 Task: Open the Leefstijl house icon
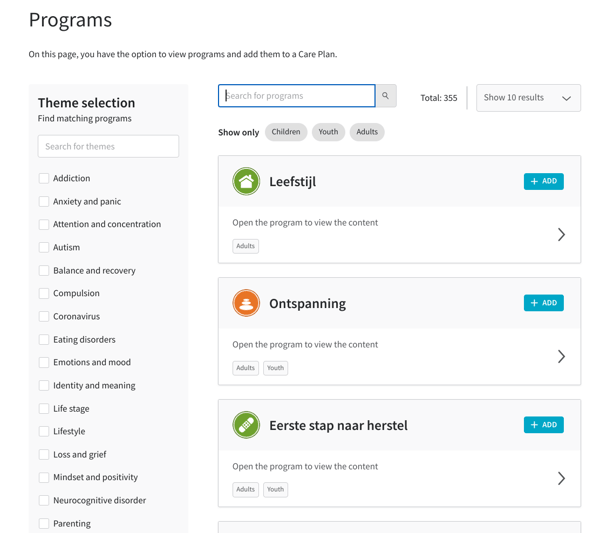[x=246, y=181]
